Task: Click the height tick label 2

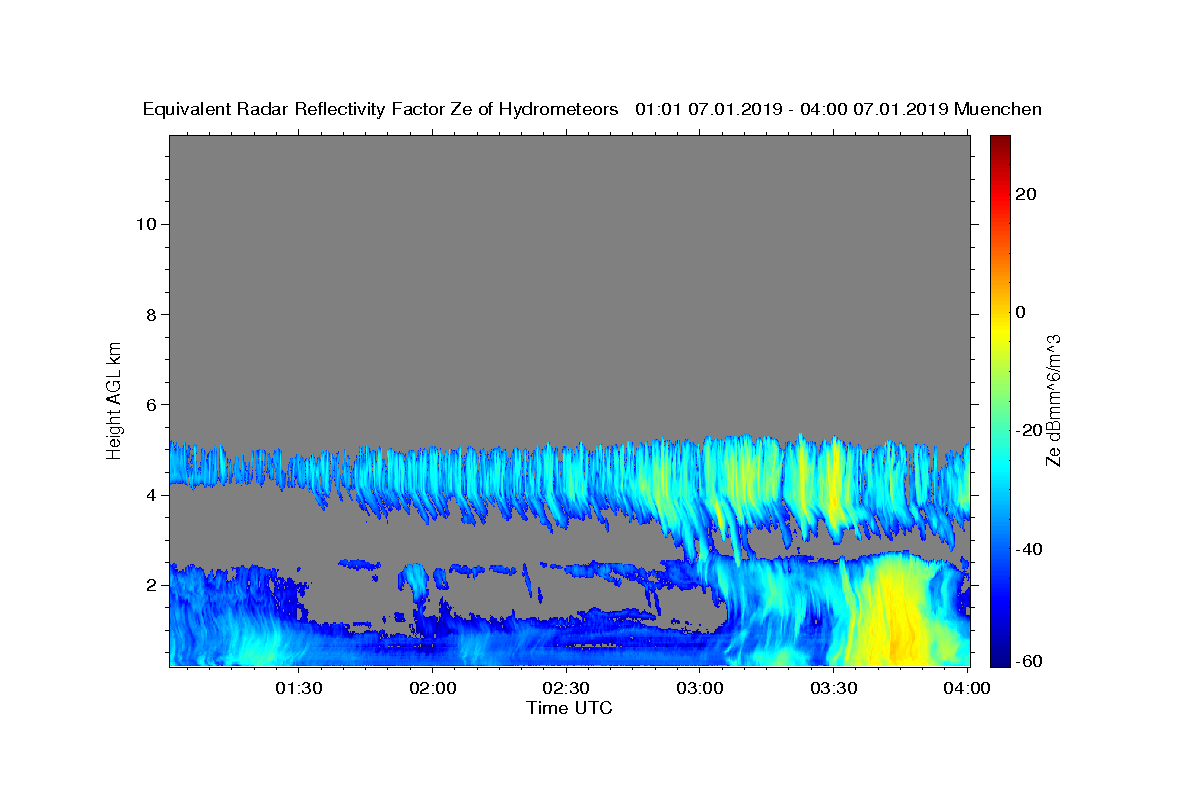Action: [150, 585]
